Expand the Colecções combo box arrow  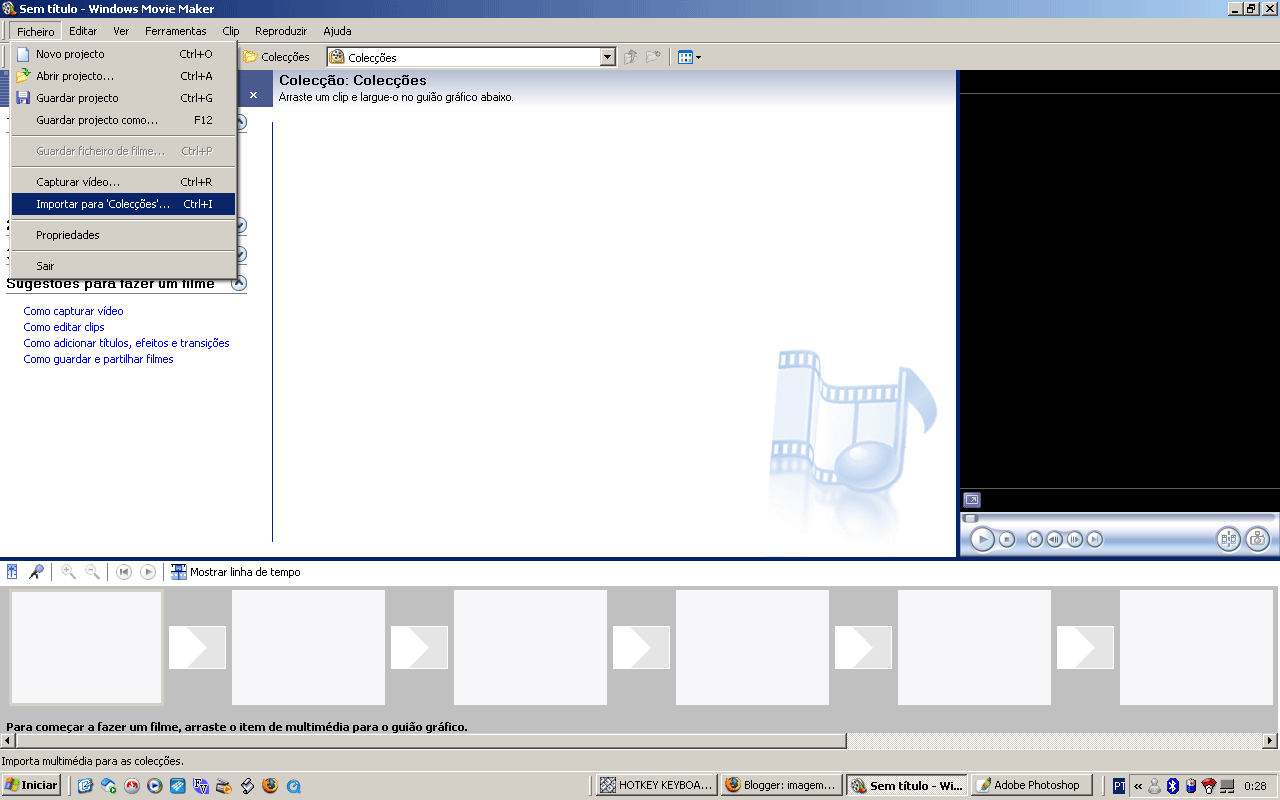pyautogui.click(x=607, y=57)
